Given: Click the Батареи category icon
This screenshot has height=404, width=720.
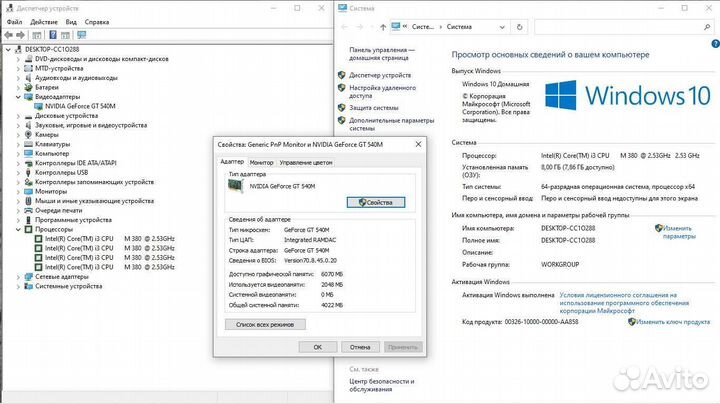Looking at the screenshot, I should [x=28, y=87].
